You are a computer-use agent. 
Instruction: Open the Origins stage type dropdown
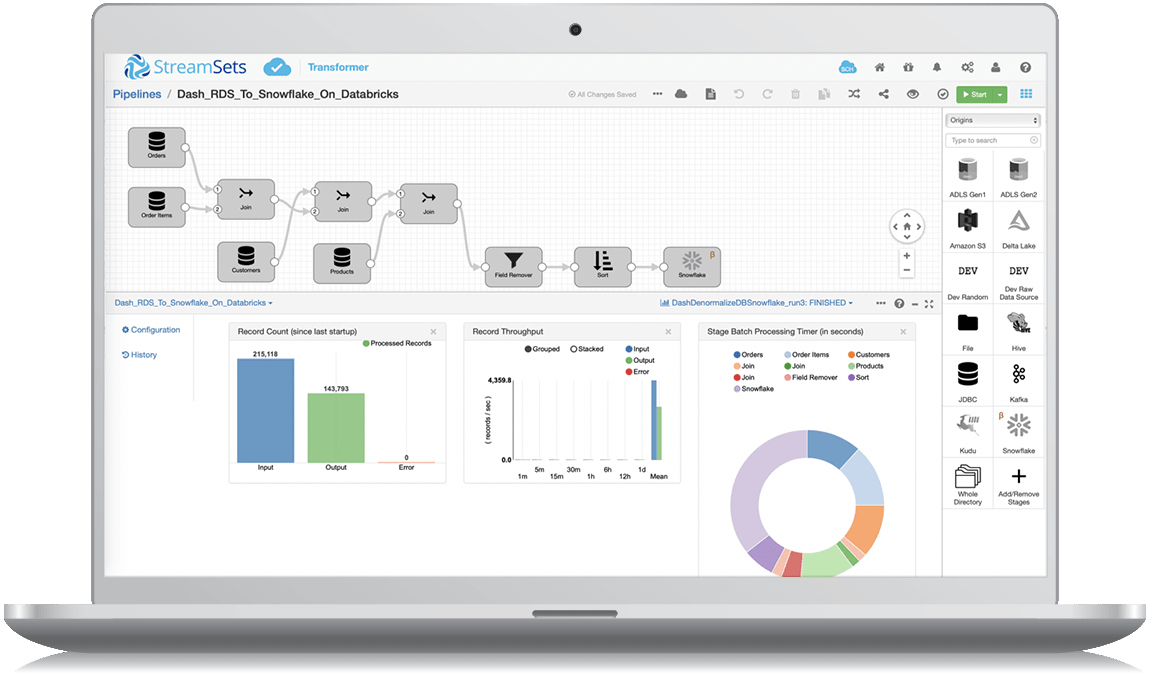[x=993, y=120]
